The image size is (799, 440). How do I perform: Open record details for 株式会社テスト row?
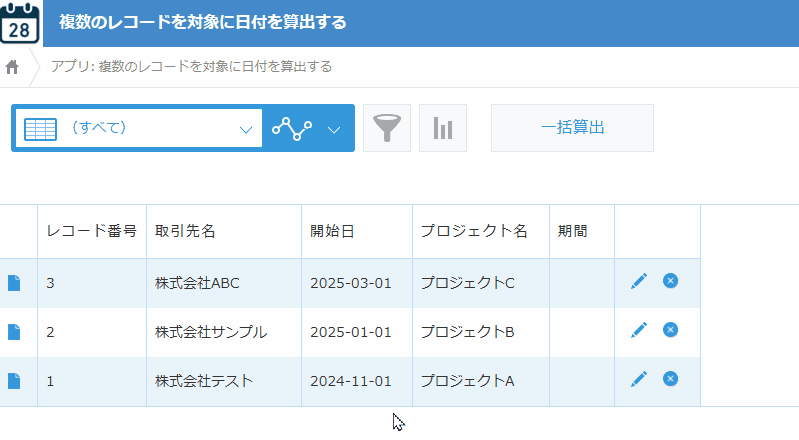(14, 381)
